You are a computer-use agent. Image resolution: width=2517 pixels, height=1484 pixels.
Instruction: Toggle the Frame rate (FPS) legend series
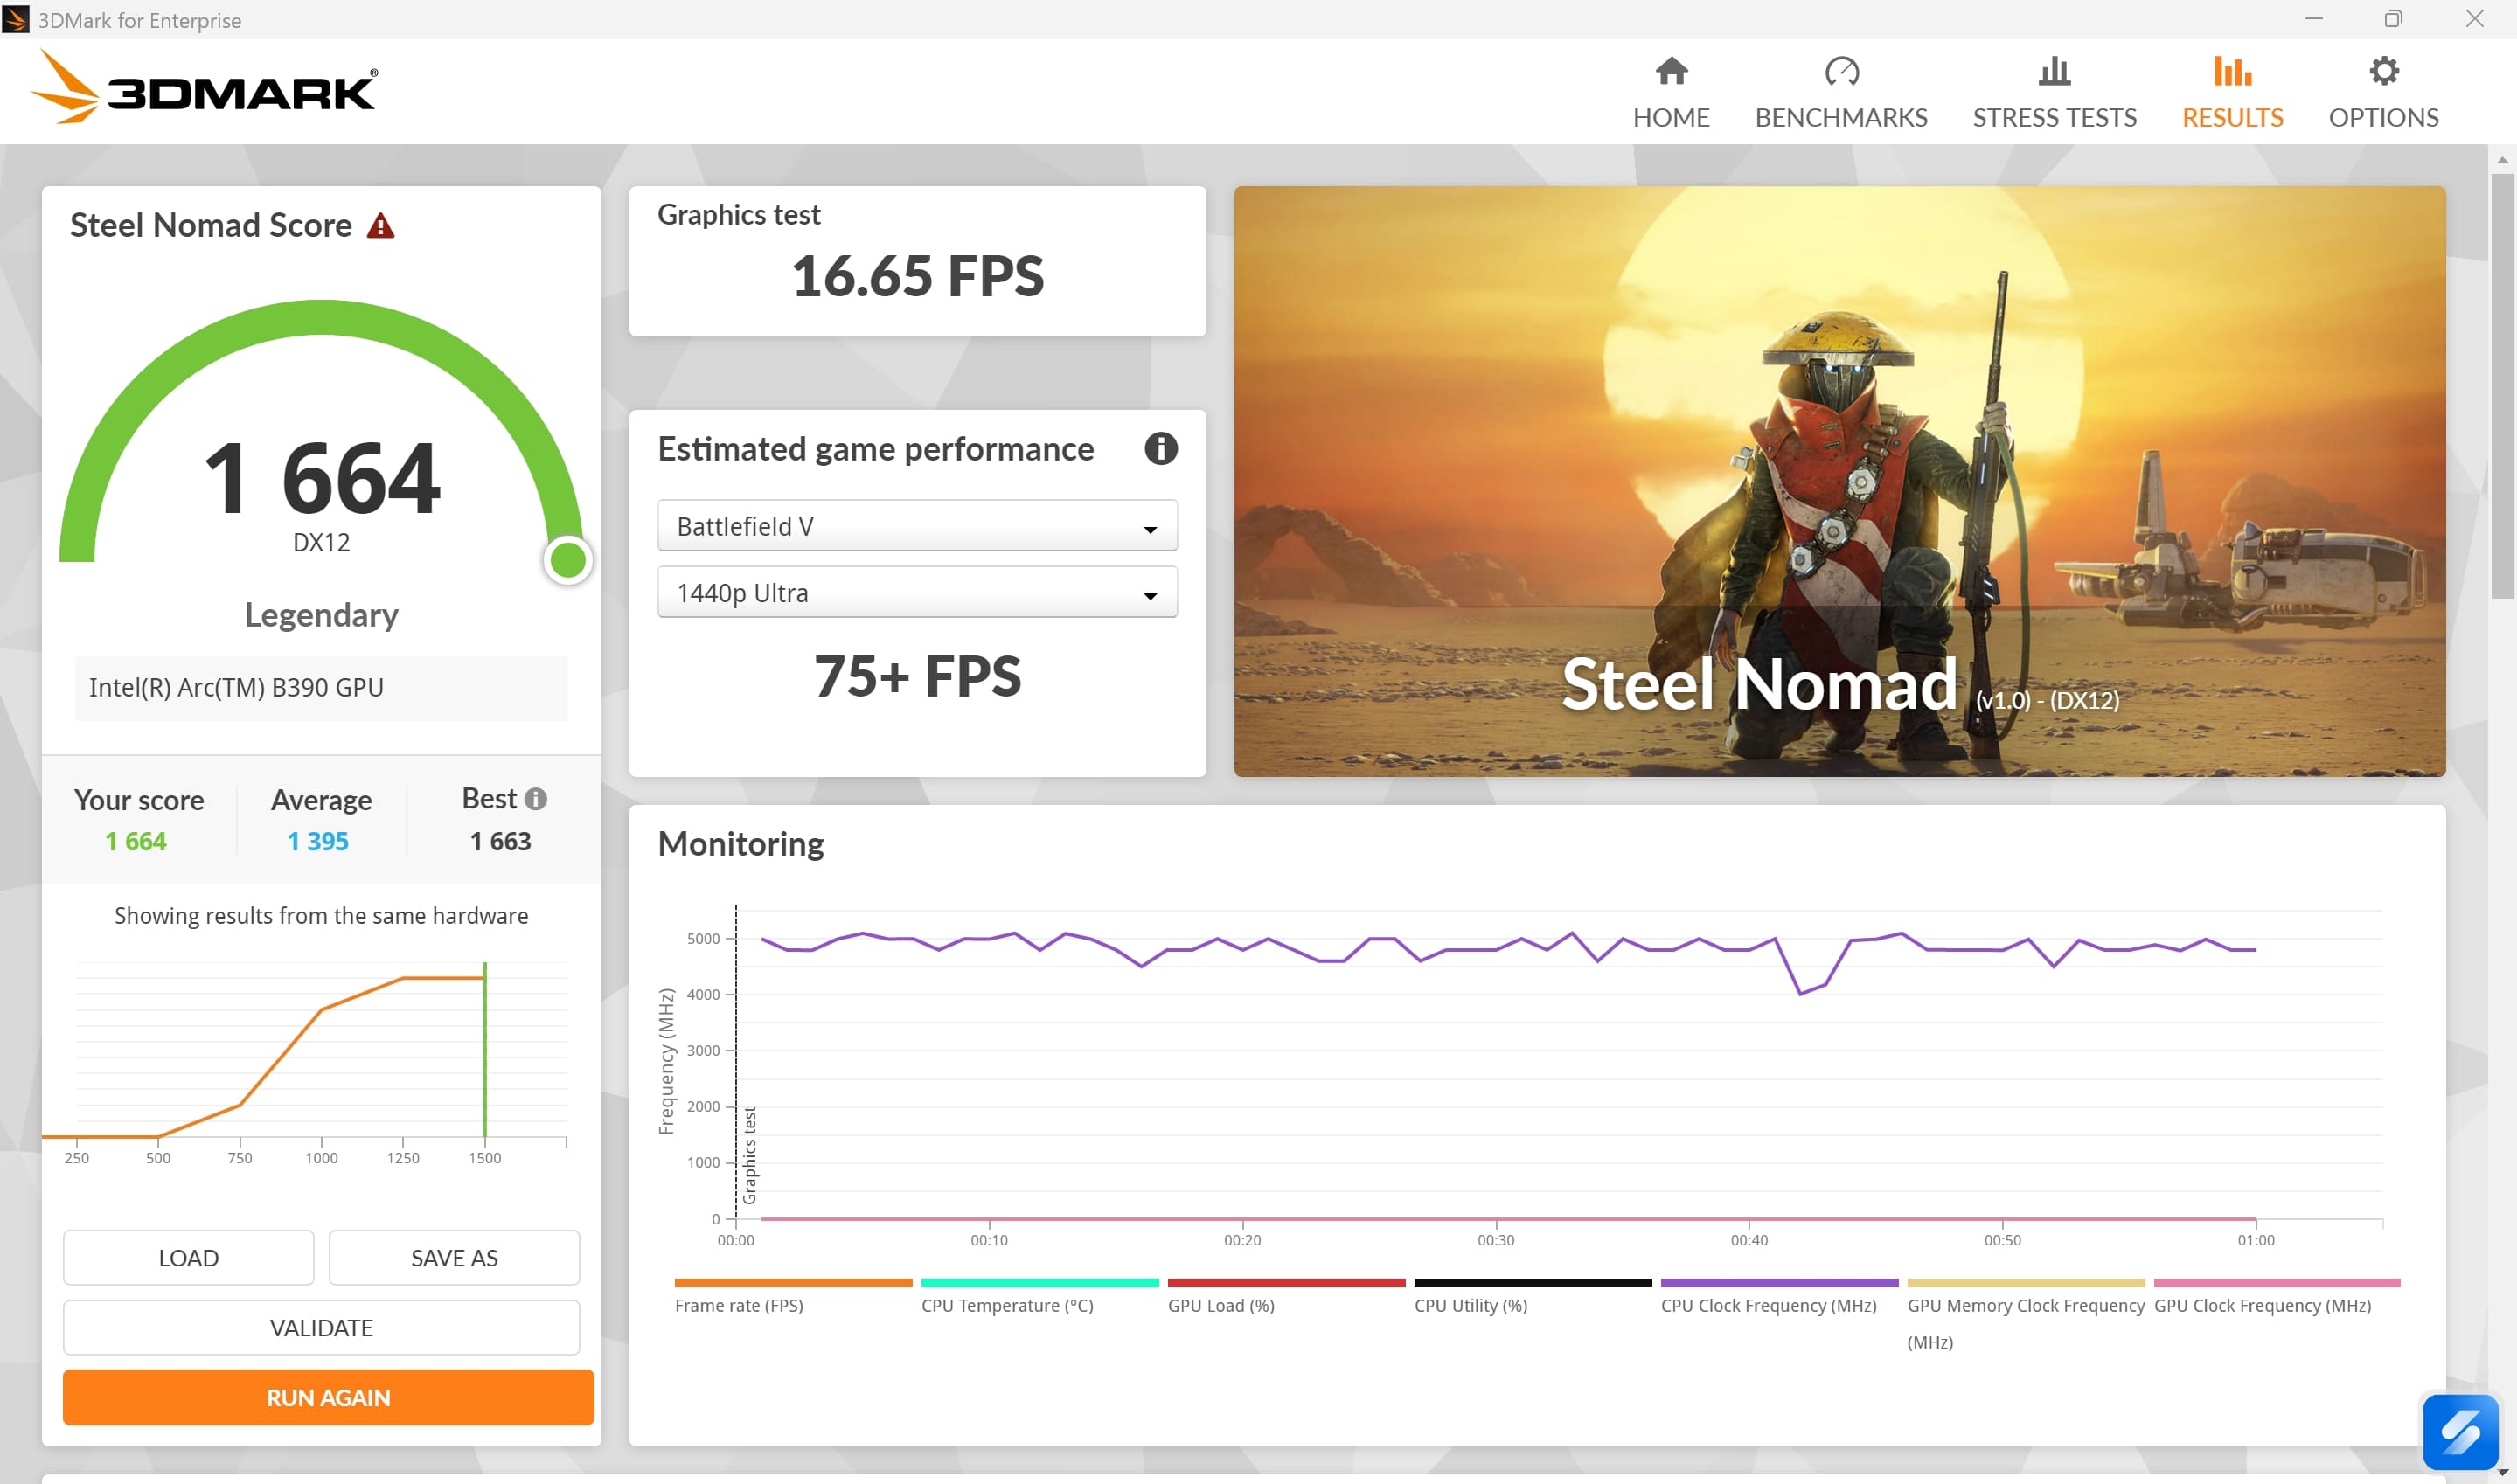(x=738, y=1305)
